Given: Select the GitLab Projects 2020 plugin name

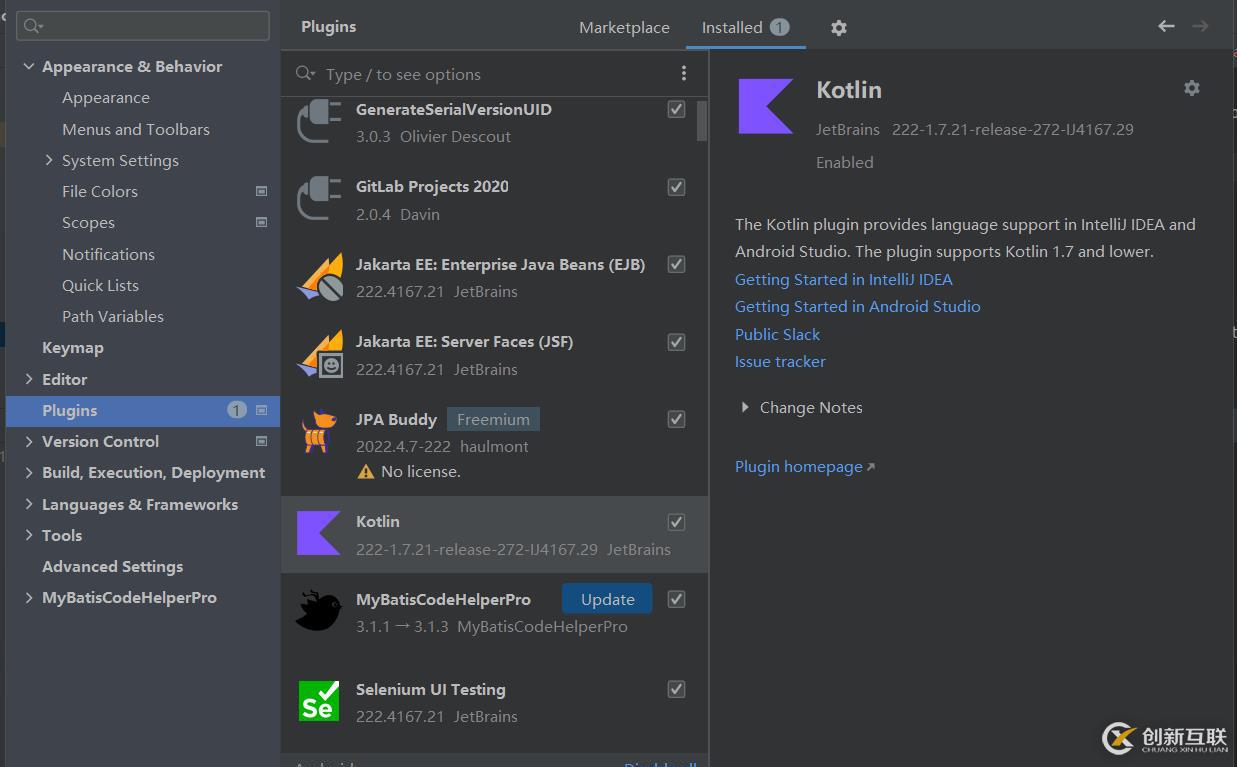Looking at the screenshot, I should [432, 186].
